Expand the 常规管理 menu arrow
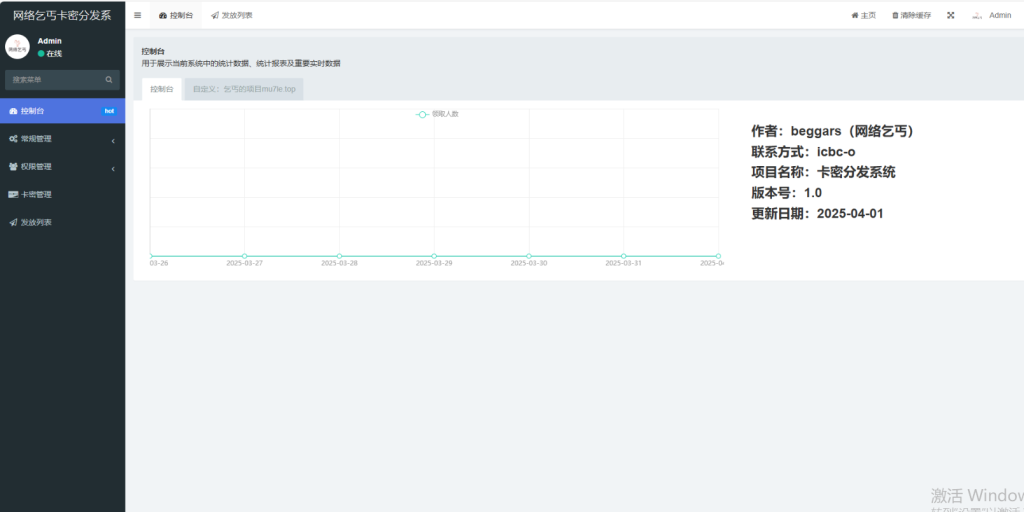This screenshot has height=512, width=1024. coord(113,140)
